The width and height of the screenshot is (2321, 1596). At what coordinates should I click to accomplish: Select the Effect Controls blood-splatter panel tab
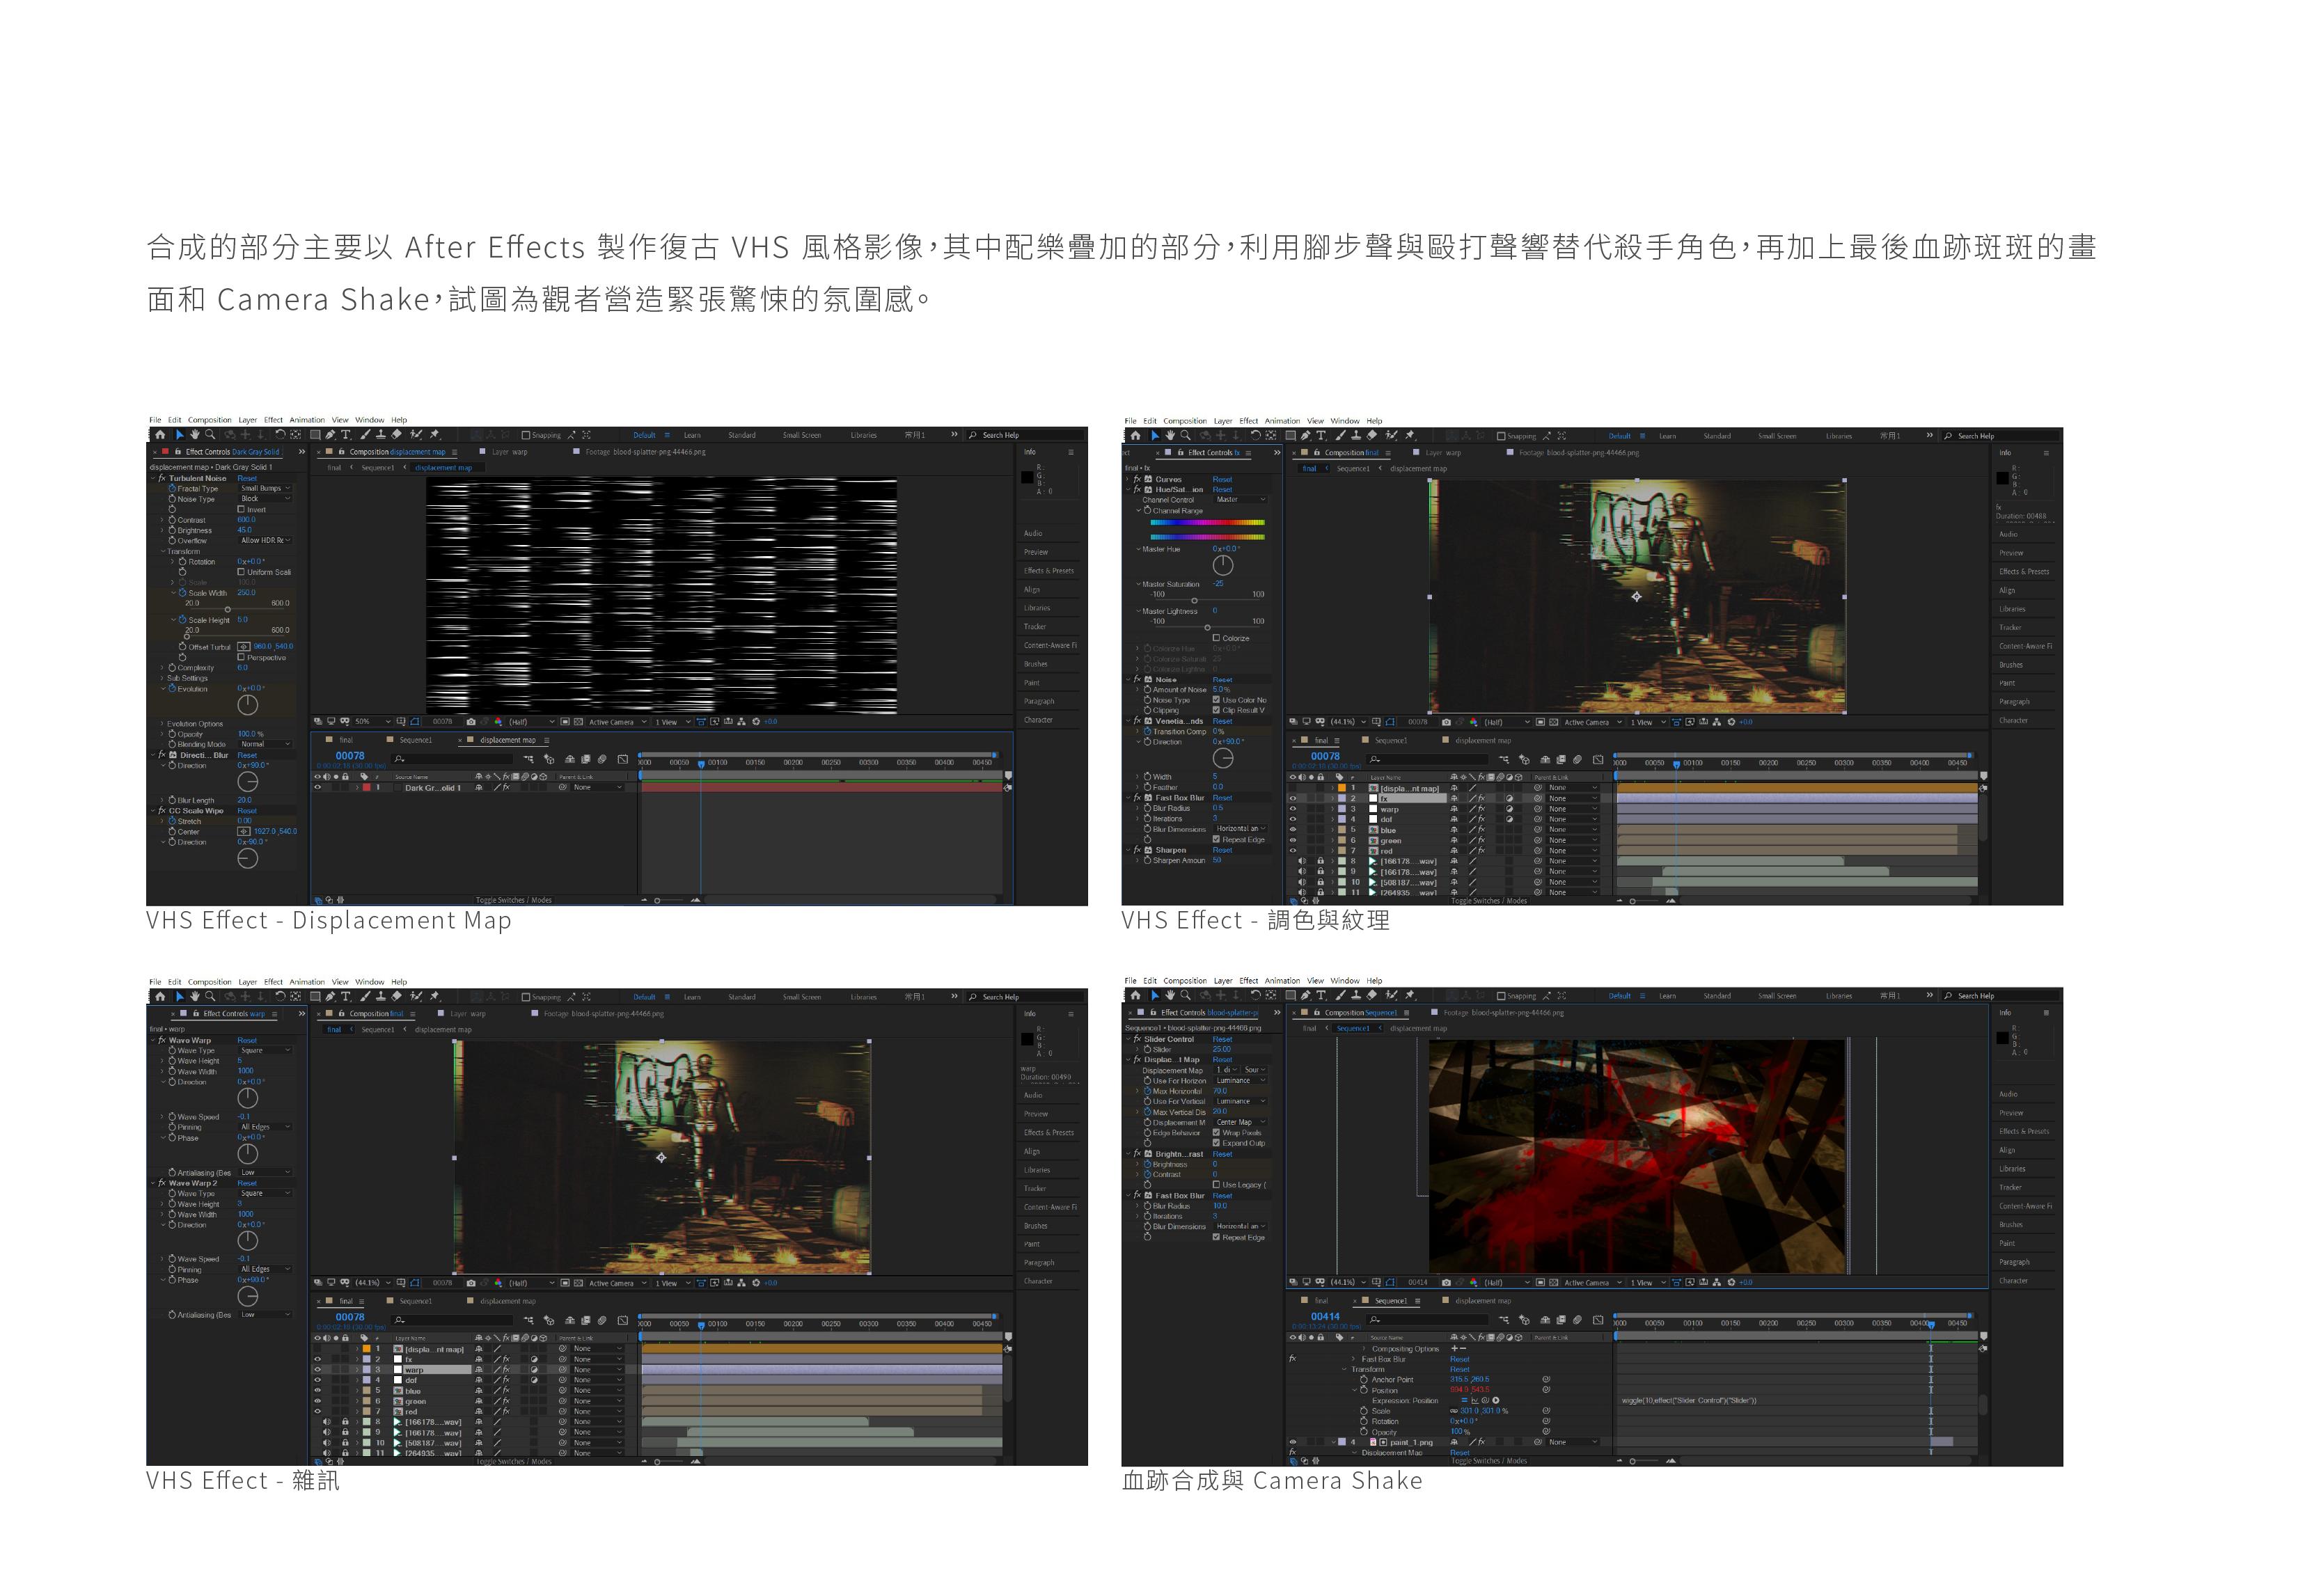click(1208, 1013)
